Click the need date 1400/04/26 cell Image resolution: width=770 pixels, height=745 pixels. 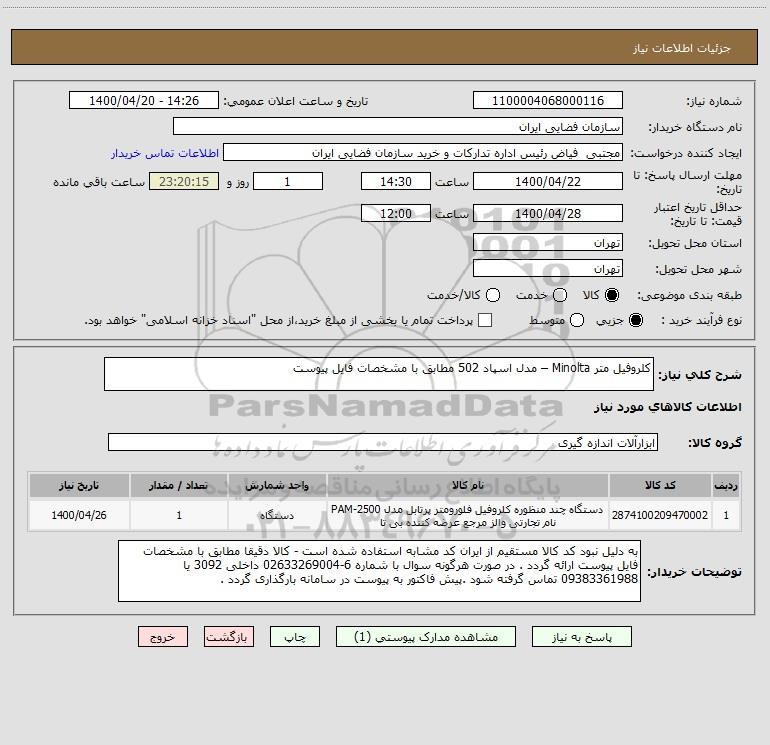(x=79, y=515)
